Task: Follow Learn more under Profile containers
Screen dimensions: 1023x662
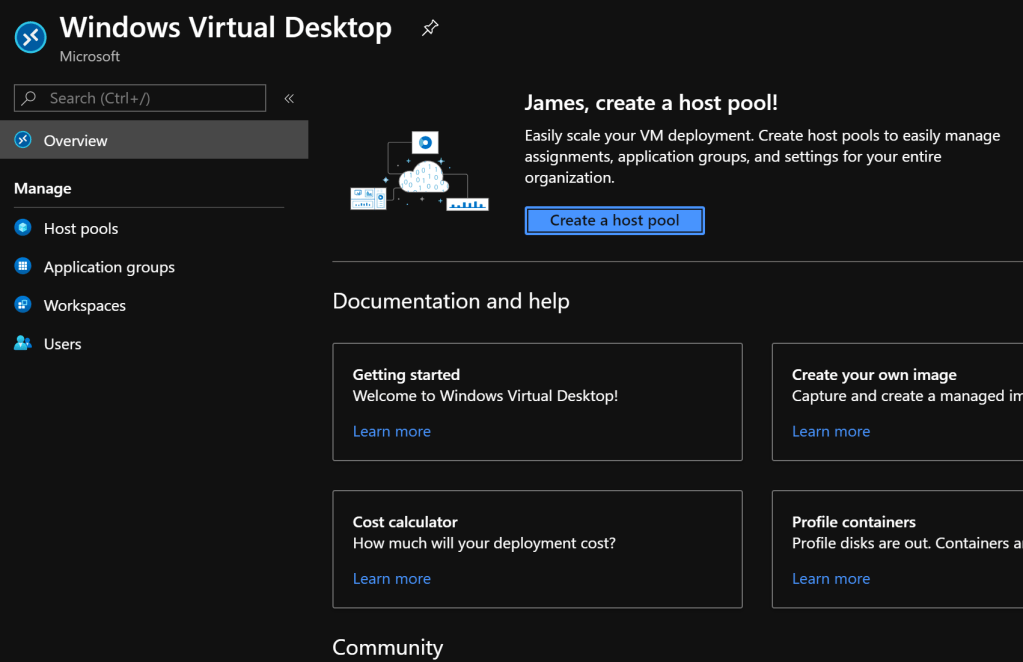Action: (x=831, y=578)
